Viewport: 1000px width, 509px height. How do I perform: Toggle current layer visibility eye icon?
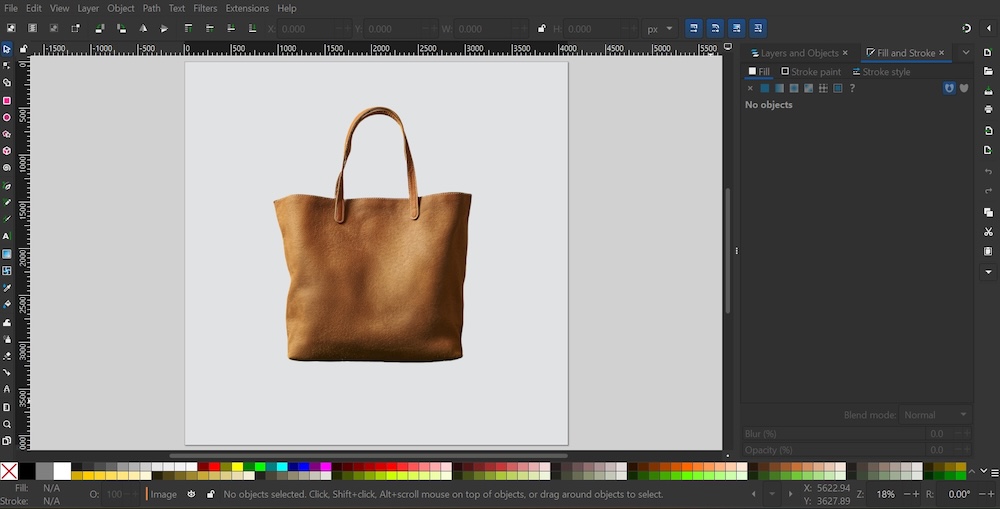(x=191, y=494)
